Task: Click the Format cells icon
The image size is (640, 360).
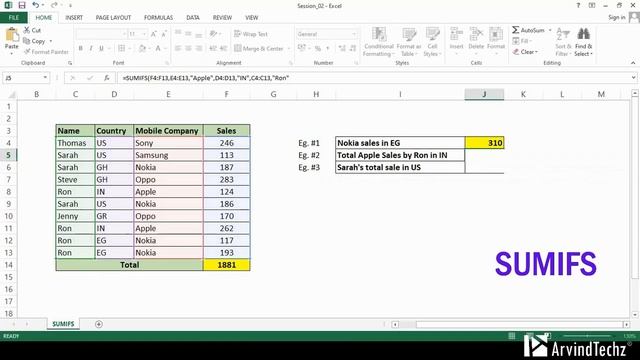Action: click(x=496, y=35)
